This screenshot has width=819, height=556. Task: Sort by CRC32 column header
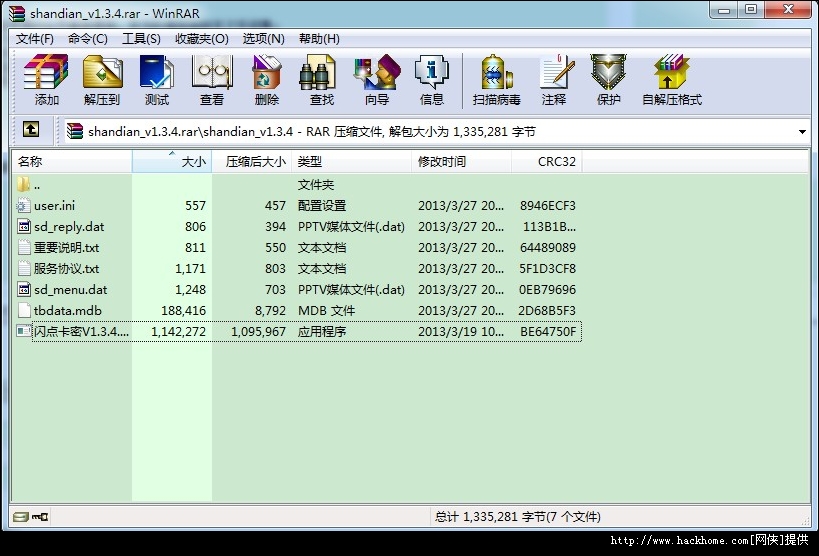point(547,161)
